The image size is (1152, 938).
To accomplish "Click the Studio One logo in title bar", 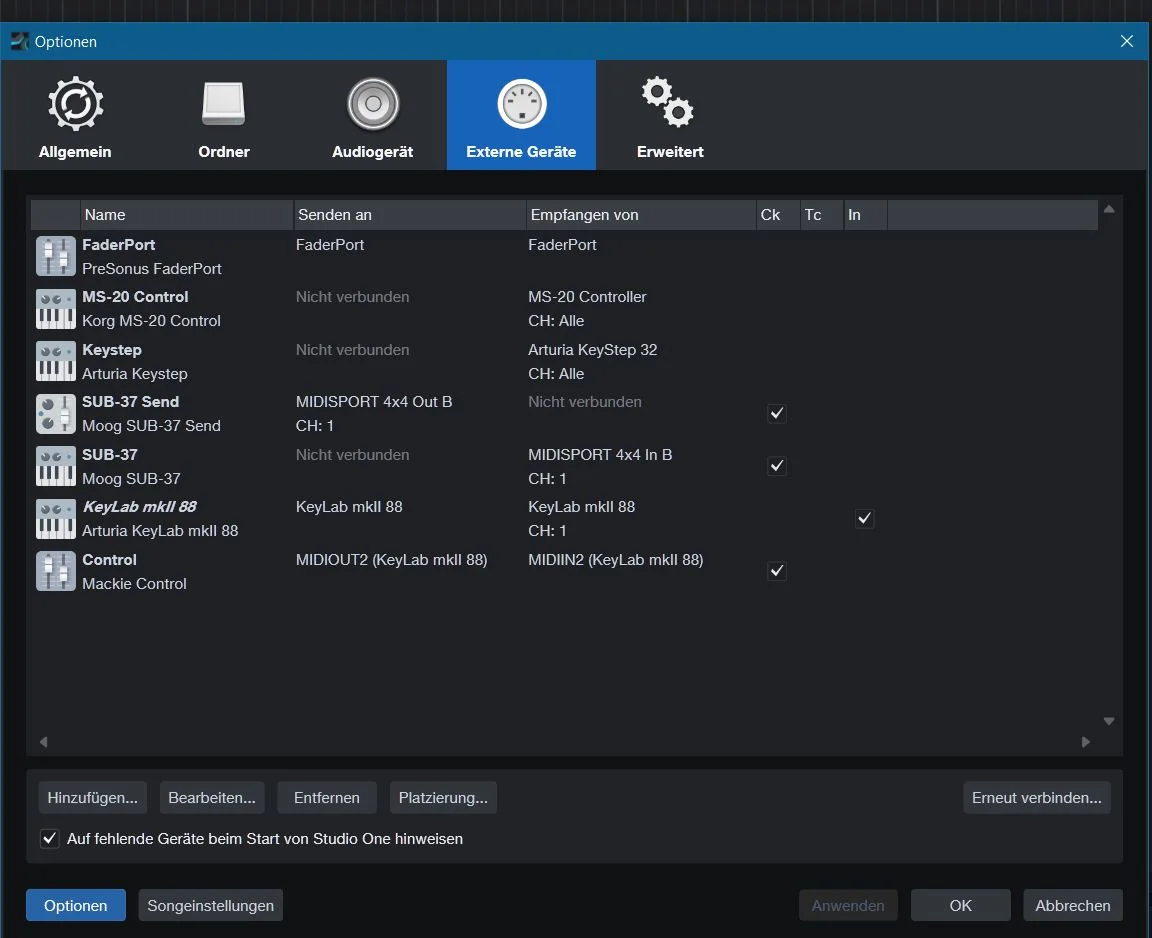I will click(20, 41).
